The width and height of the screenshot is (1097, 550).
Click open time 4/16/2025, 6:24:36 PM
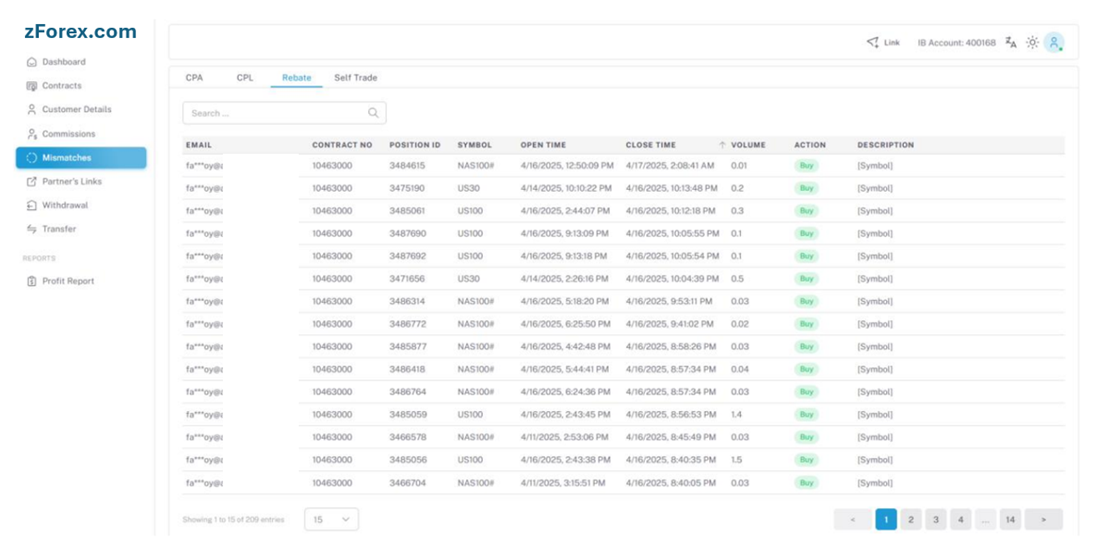(x=565, y=392)
